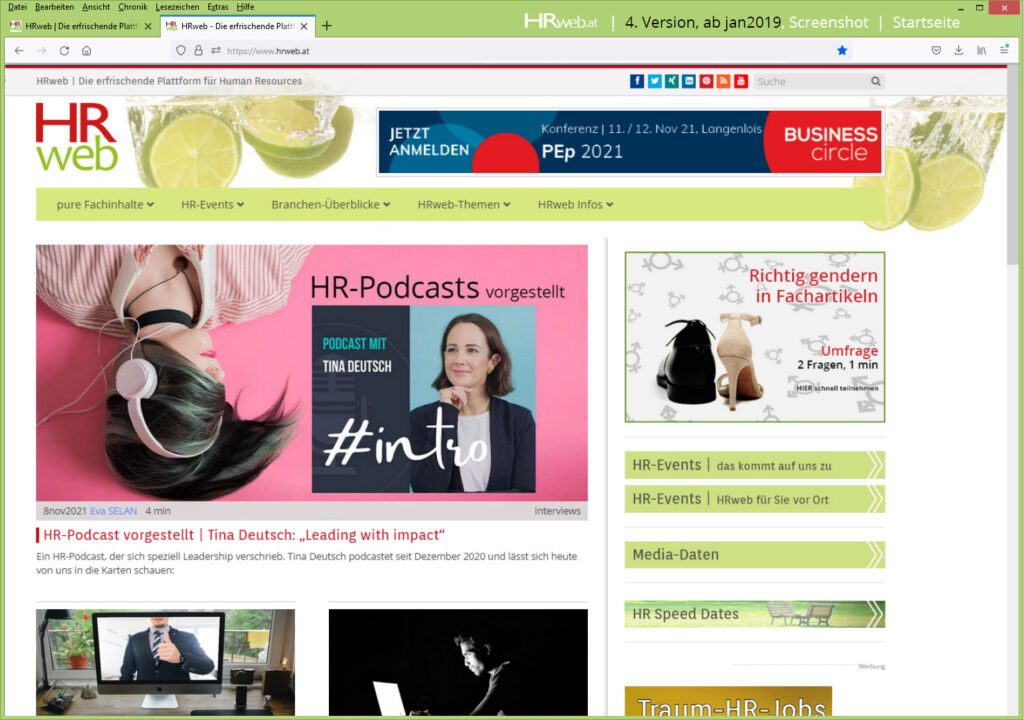This screenshot has height=720, width=1024.
Task: Open the browser home page icon
Action: (86, 50)
